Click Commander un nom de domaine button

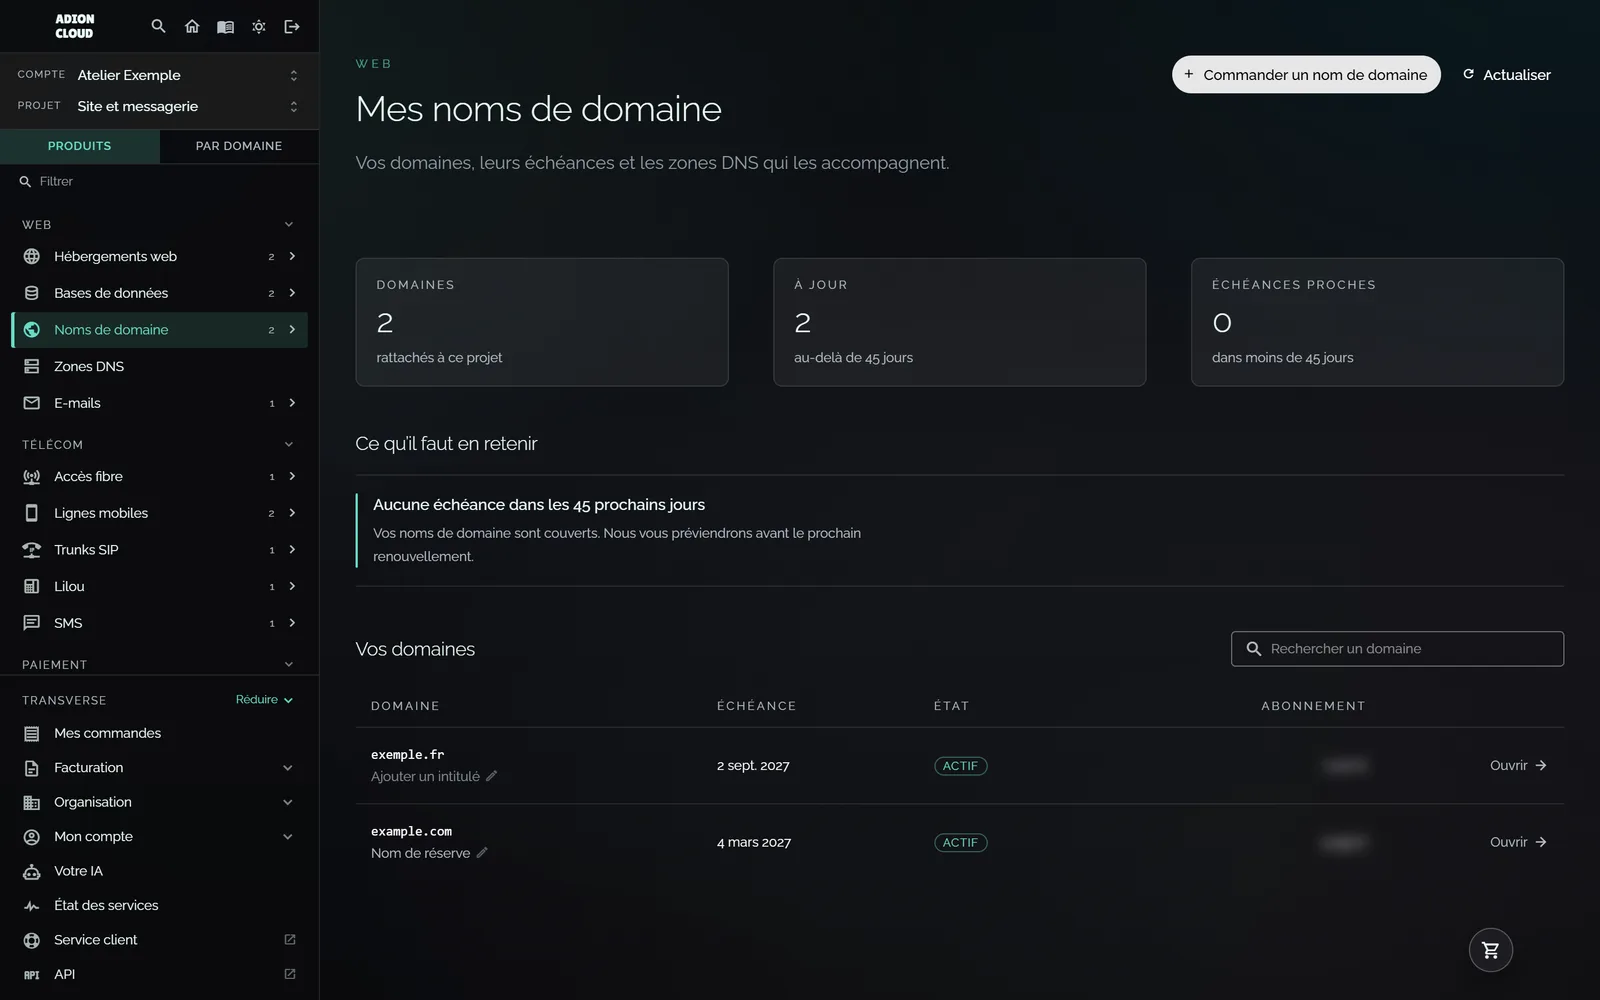[1306, 75]
